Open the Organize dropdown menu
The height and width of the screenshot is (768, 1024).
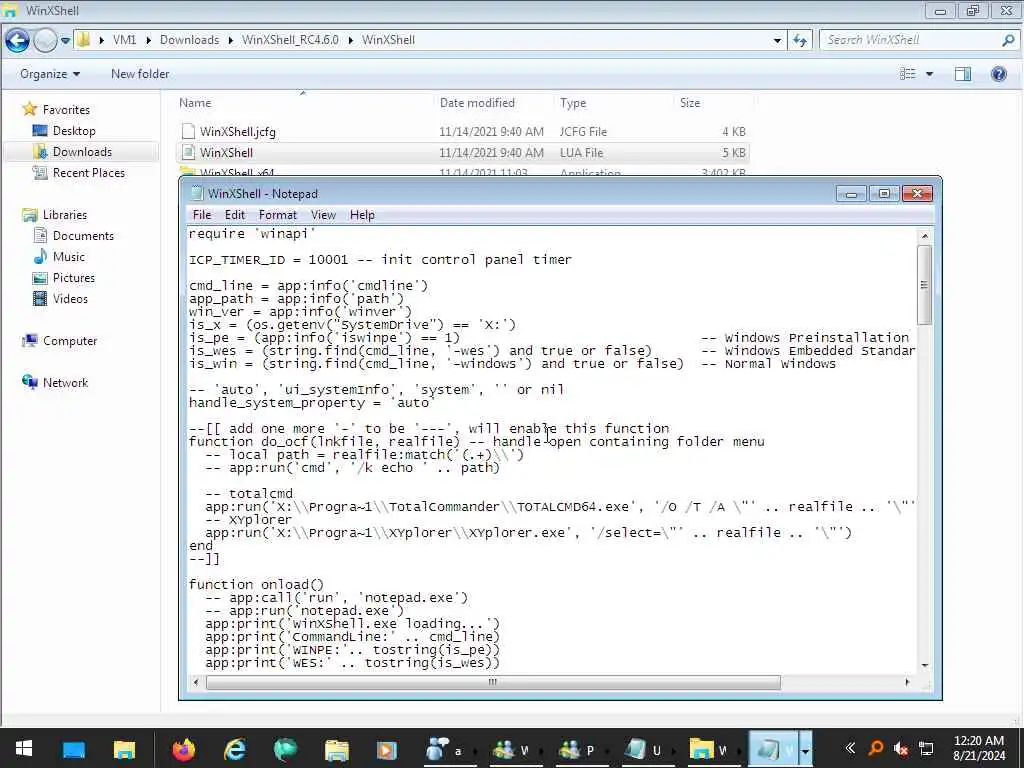click(50, 74)
